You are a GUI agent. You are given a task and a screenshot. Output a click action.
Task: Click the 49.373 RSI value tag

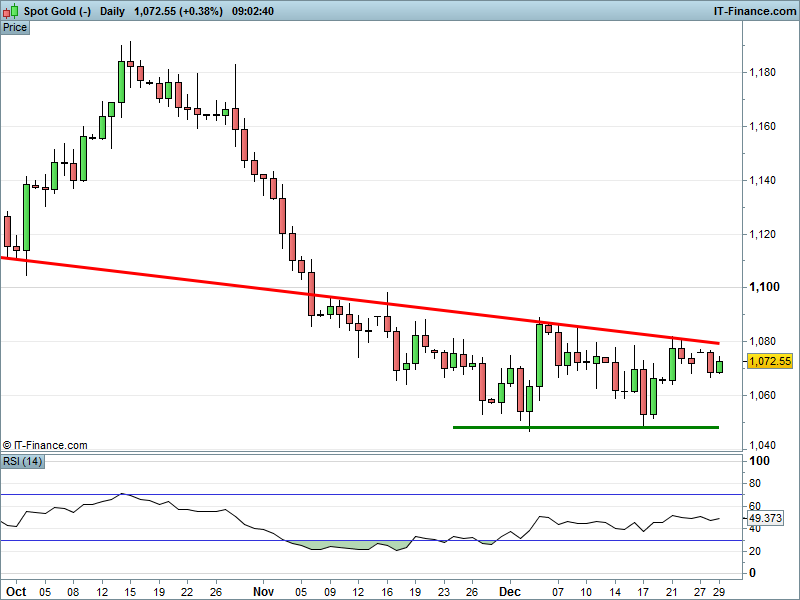[766, 519]
